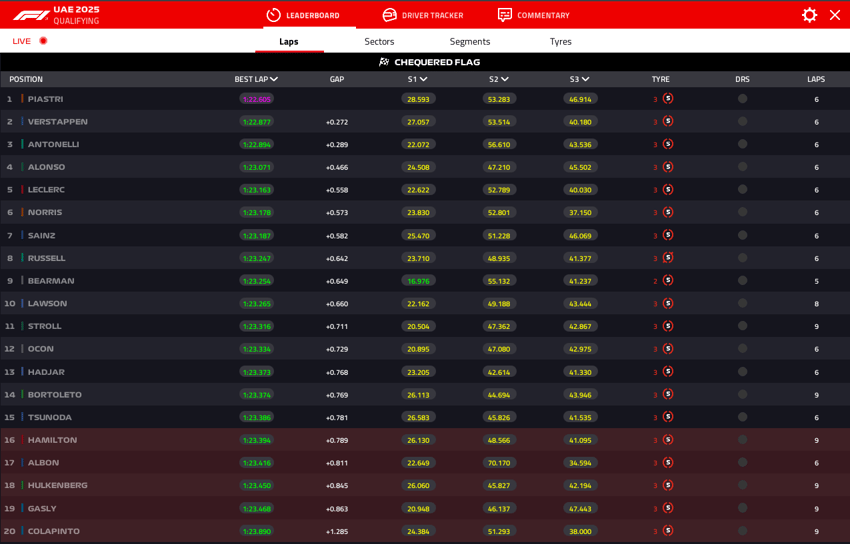Click Ocon's soft tyre icon
Viewport: 850px width, 544px height.
pos(668,349)
